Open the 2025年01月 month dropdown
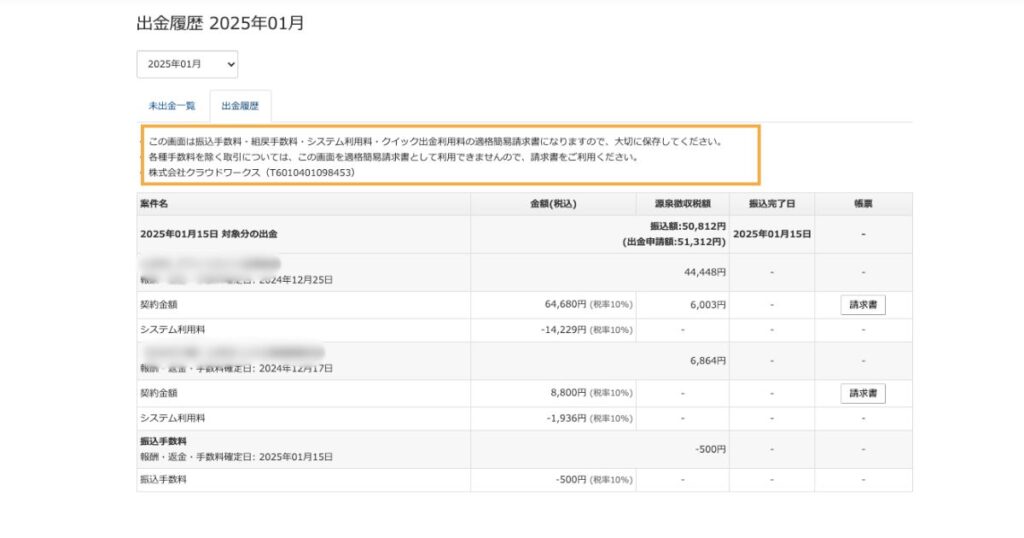This screenshot has width=1024, height=538. (187, 64)
